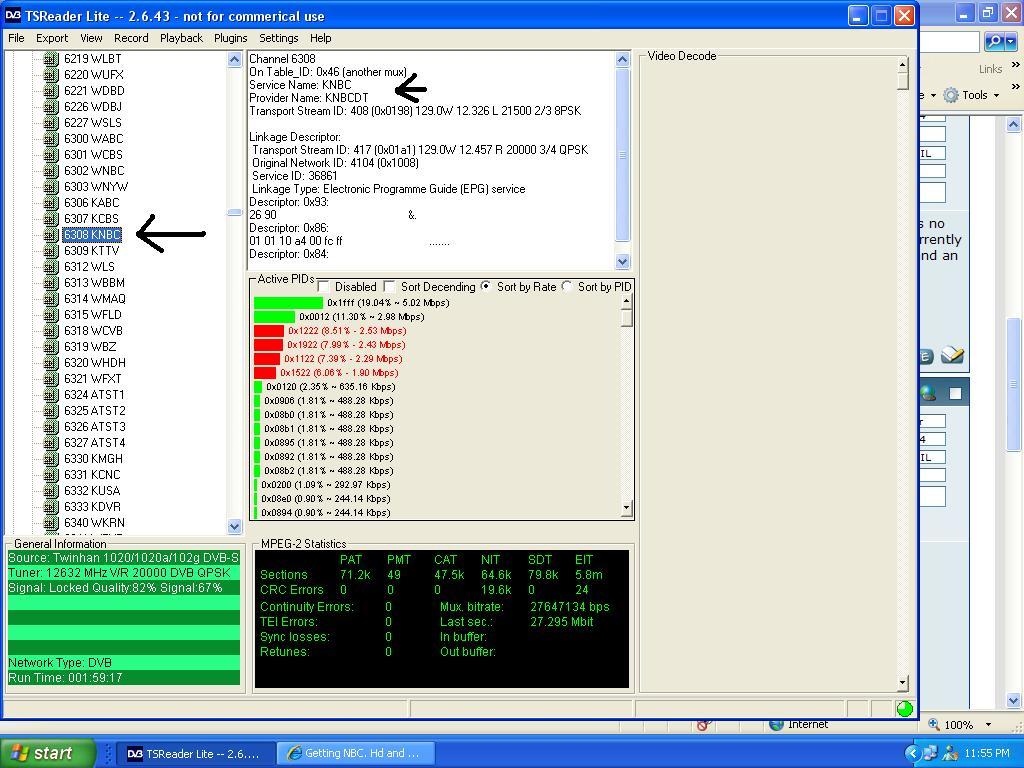Viewport: 1024px width, 768px height.
Task: Click the Start button on taskbar
Action: coord(47,753)
